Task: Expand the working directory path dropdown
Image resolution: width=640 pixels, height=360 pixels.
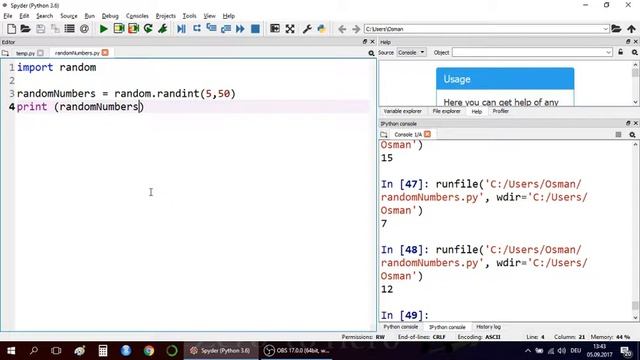Action: tap(605, 29)
